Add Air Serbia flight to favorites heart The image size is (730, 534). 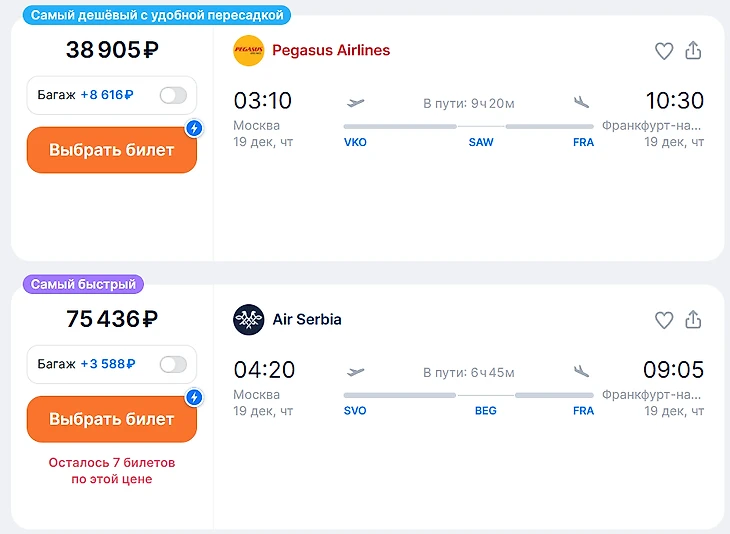(x=664, y=320)
